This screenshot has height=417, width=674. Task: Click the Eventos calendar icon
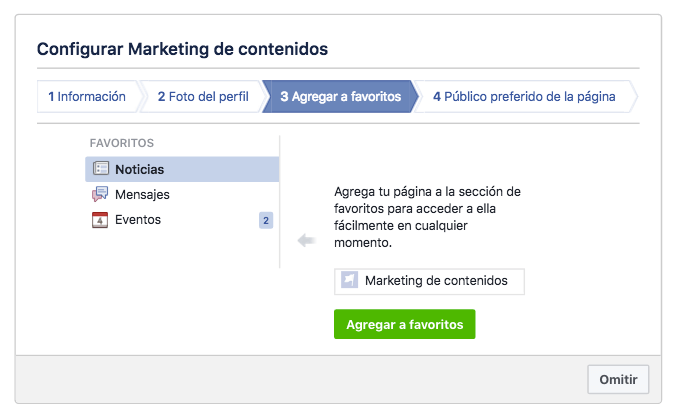tap(100, 220)
